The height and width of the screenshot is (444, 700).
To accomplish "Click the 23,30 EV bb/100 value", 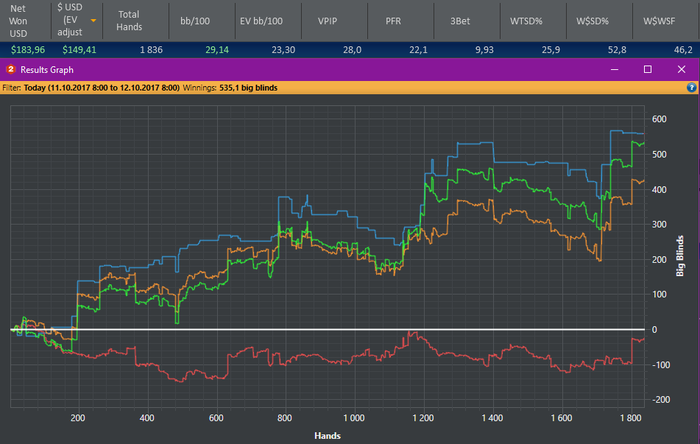I will point(283,50).
